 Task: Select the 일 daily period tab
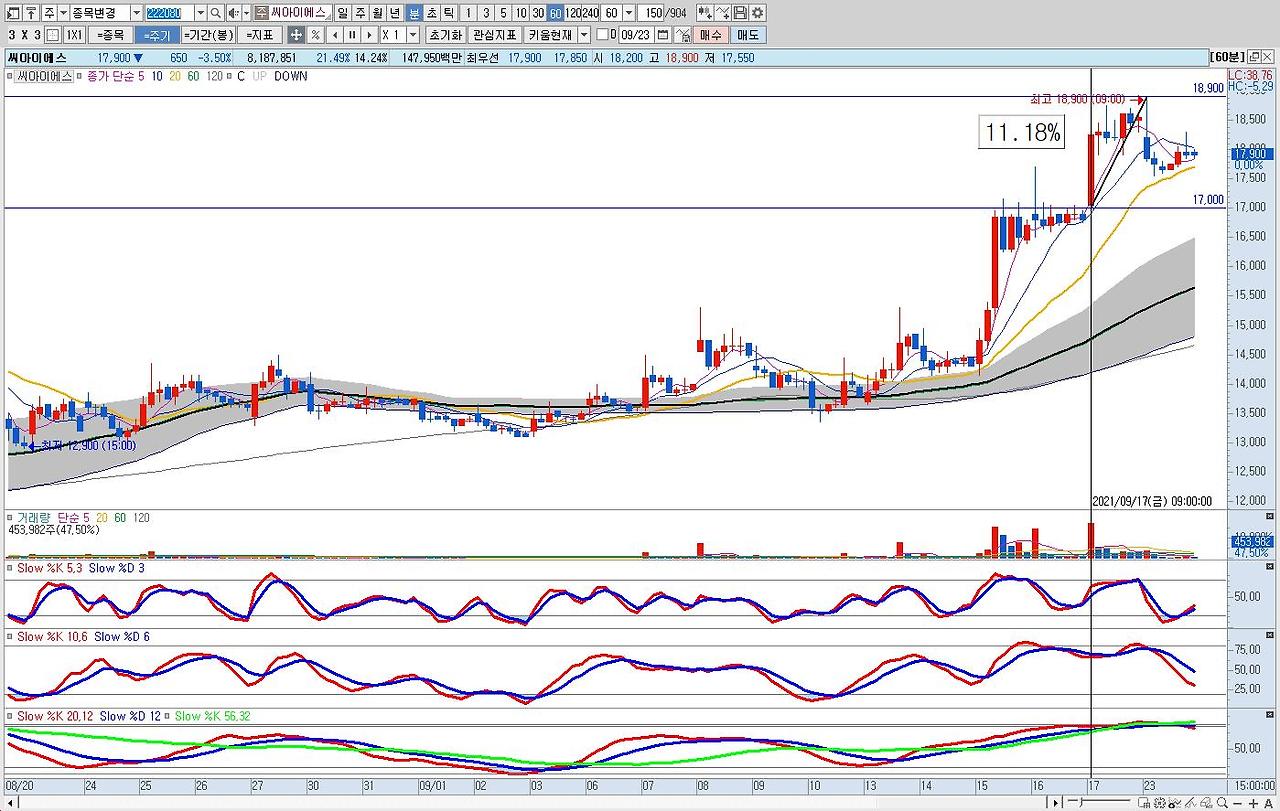click(x=343, y=13)
